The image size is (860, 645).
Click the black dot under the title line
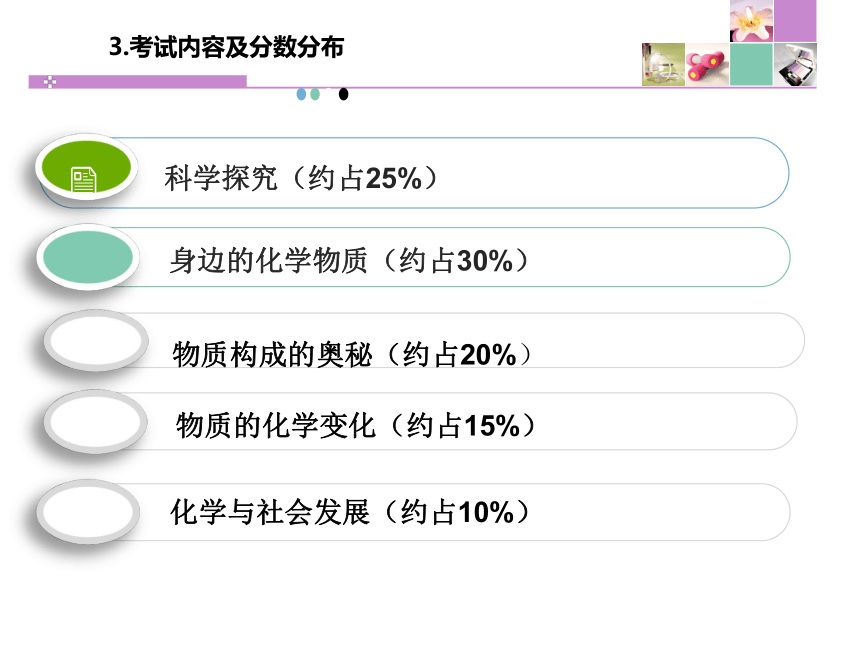[343, 94]
